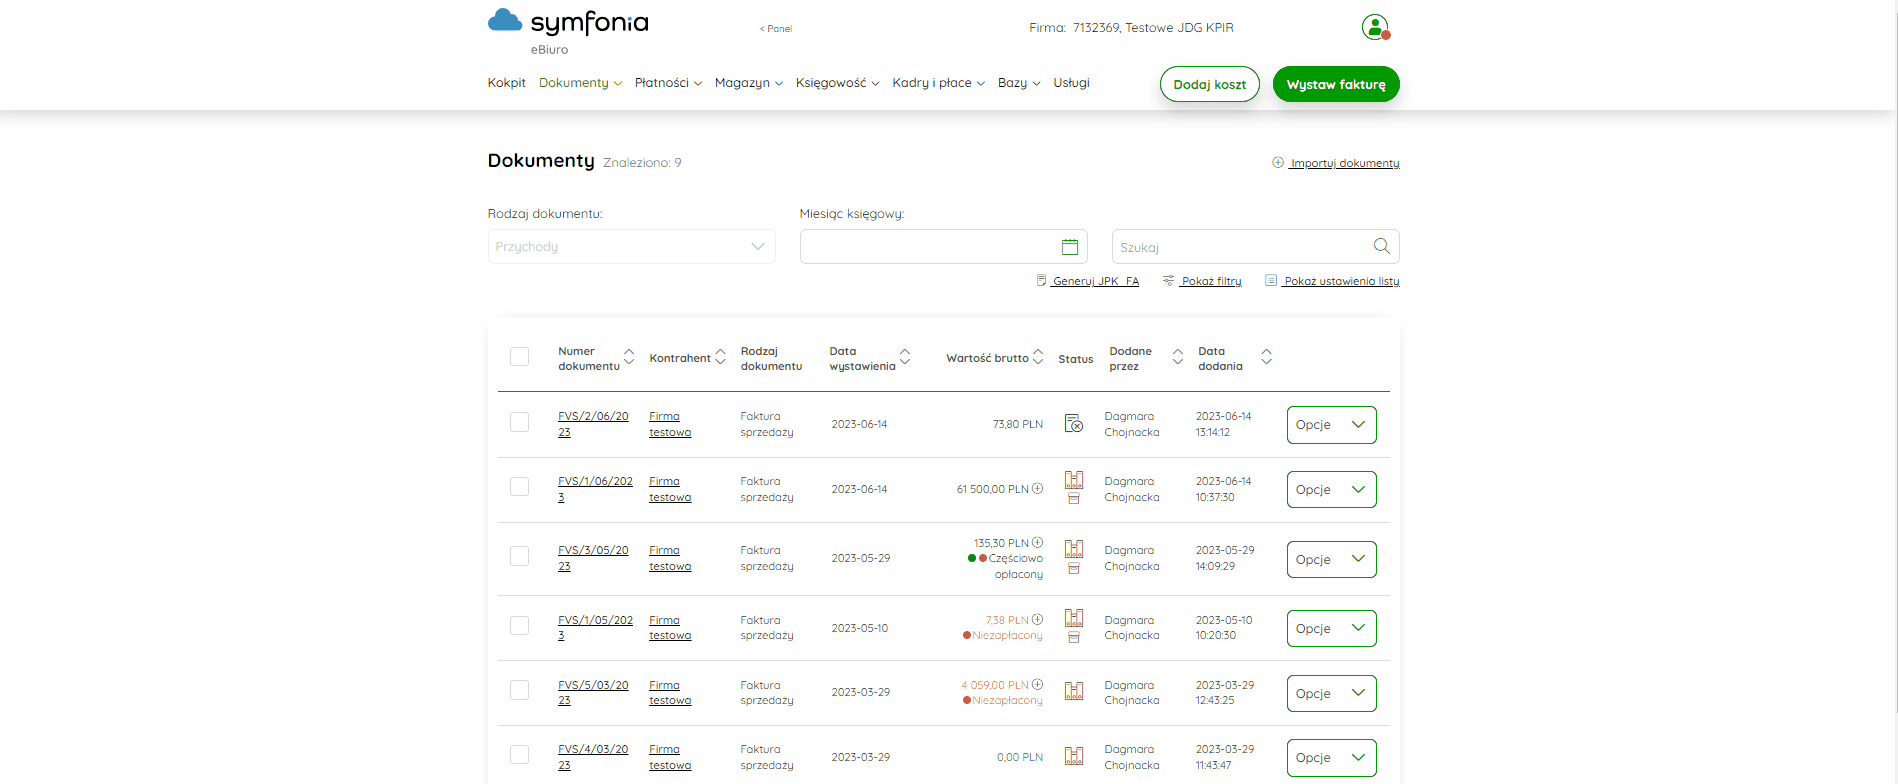Open the Magazyn menu
1898x784 pixels.
[x=748, y=83]
